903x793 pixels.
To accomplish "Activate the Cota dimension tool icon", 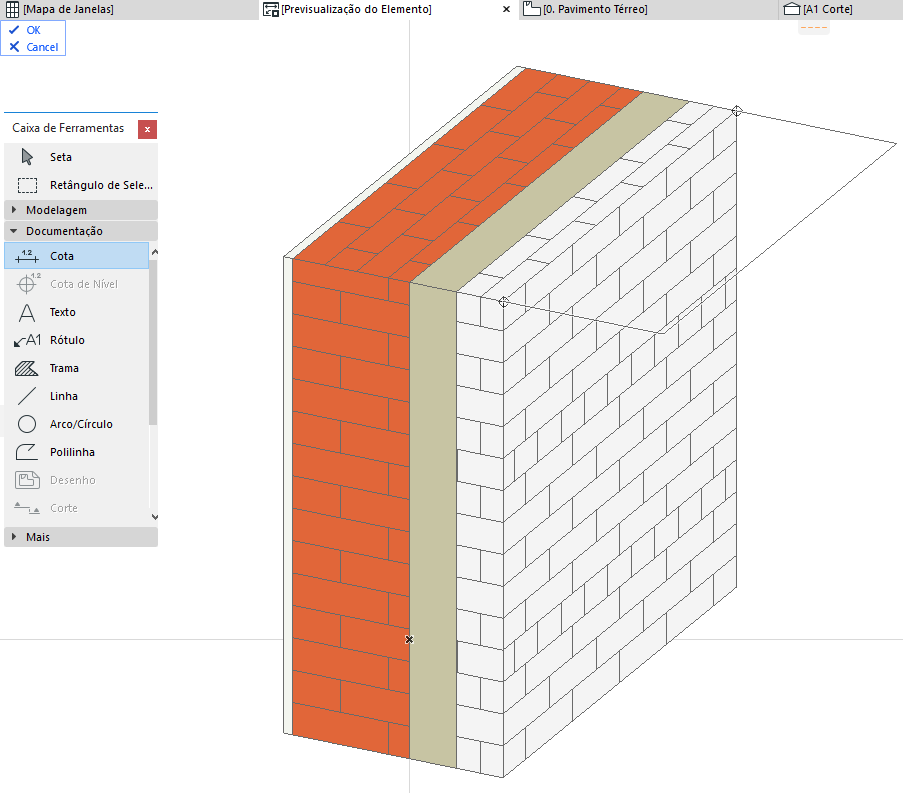I will click(26, 256).
